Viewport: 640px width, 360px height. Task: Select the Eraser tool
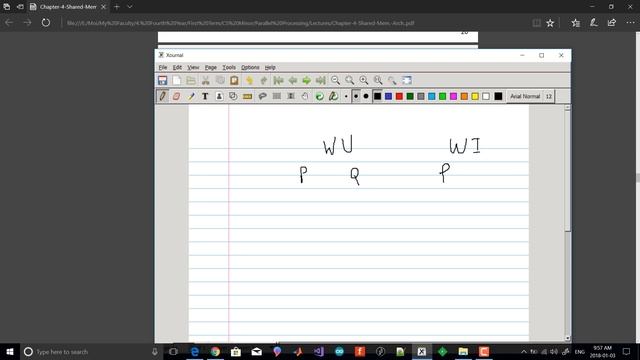point(177,96)
